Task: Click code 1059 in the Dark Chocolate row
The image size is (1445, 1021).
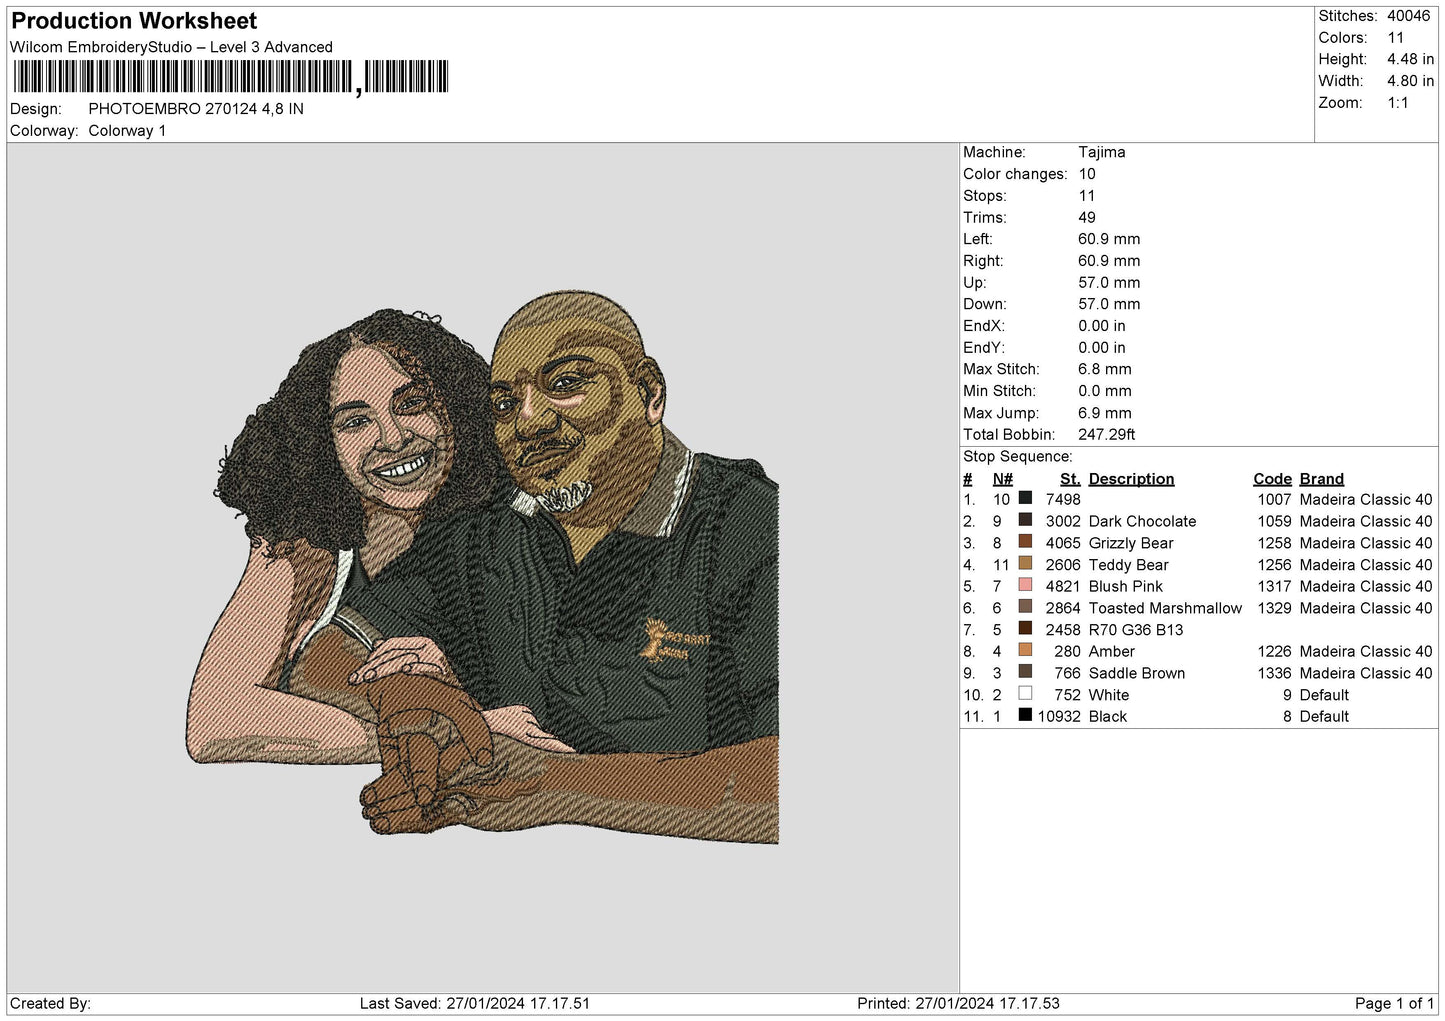Action: [x=1274, y=521]
